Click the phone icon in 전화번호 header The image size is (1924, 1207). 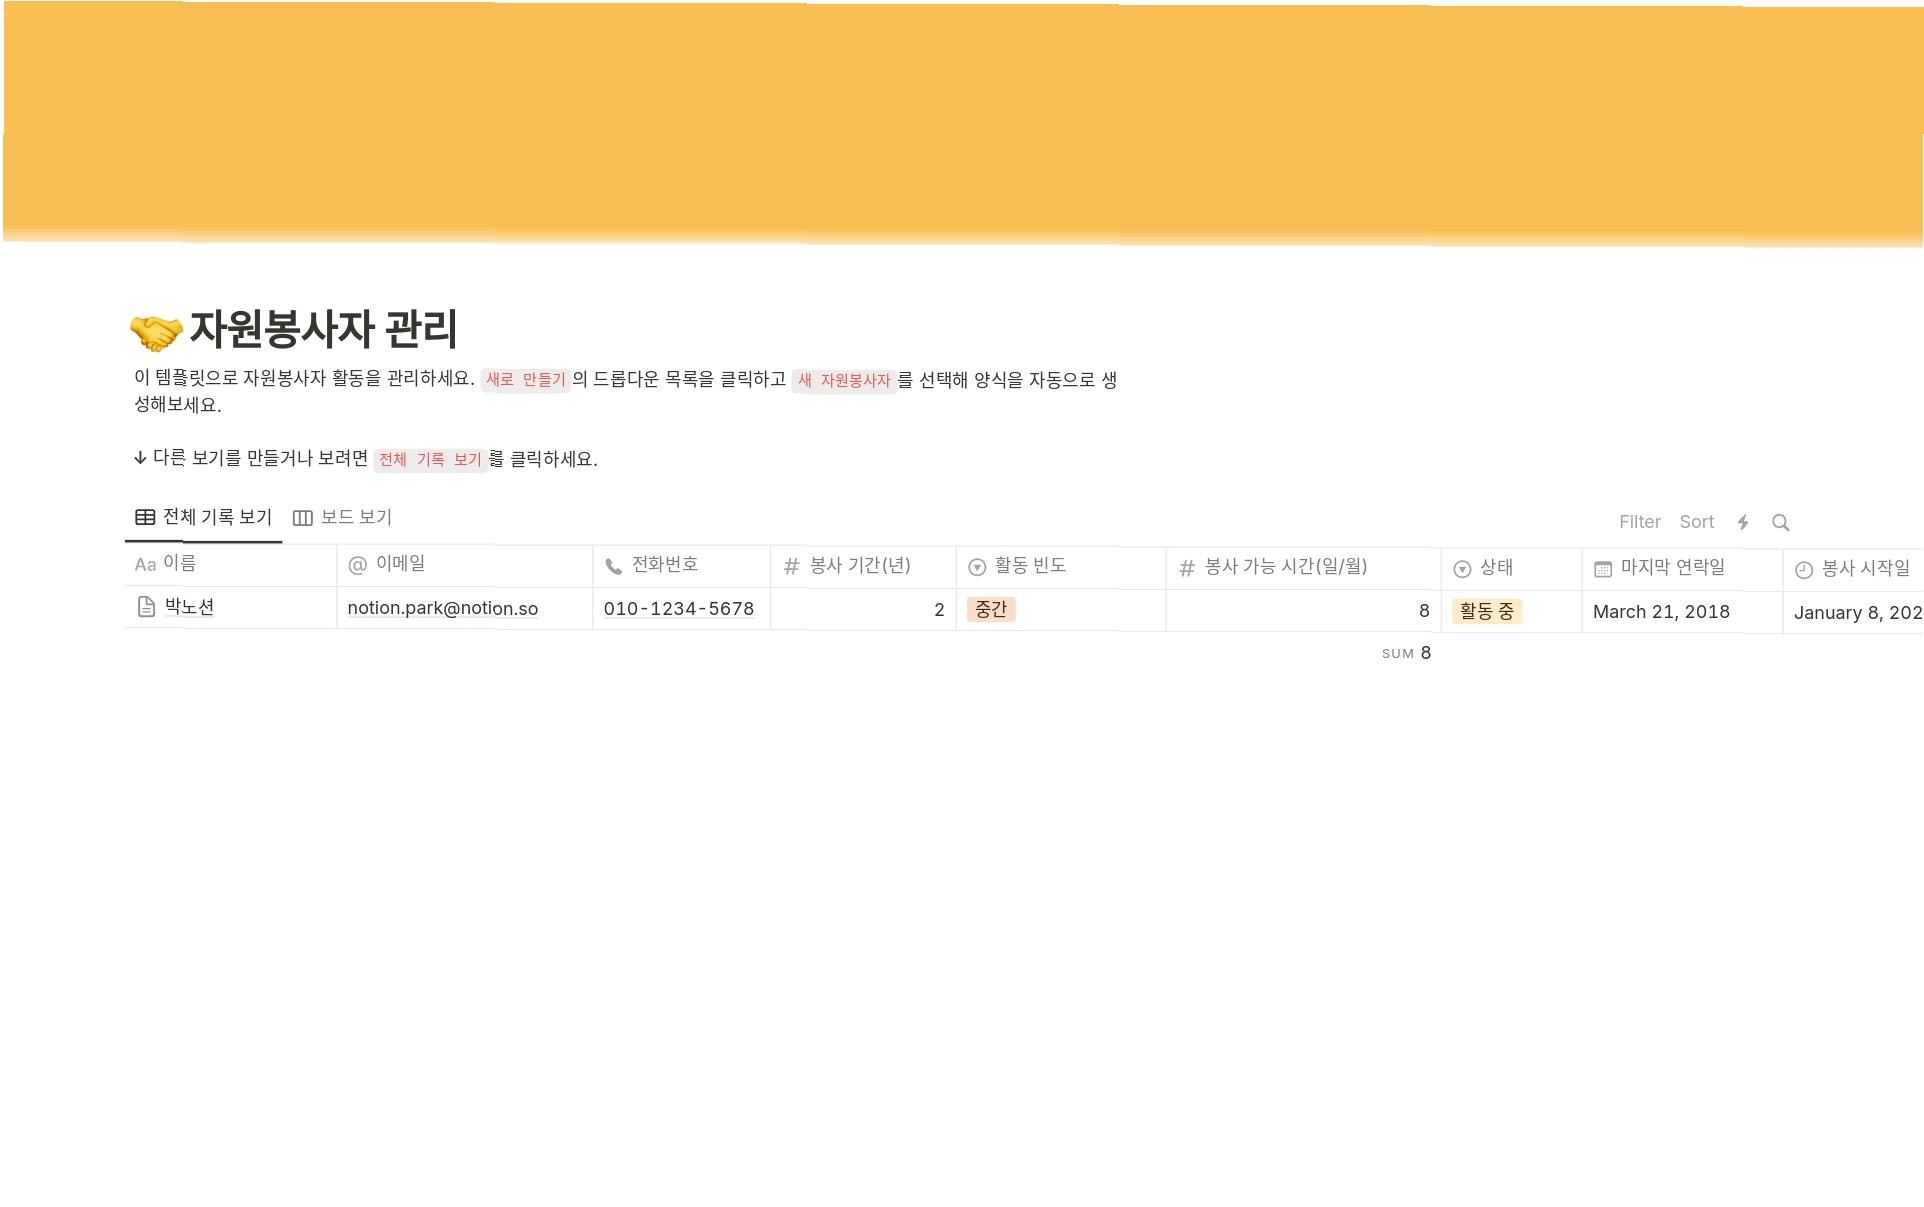[613, 566]
